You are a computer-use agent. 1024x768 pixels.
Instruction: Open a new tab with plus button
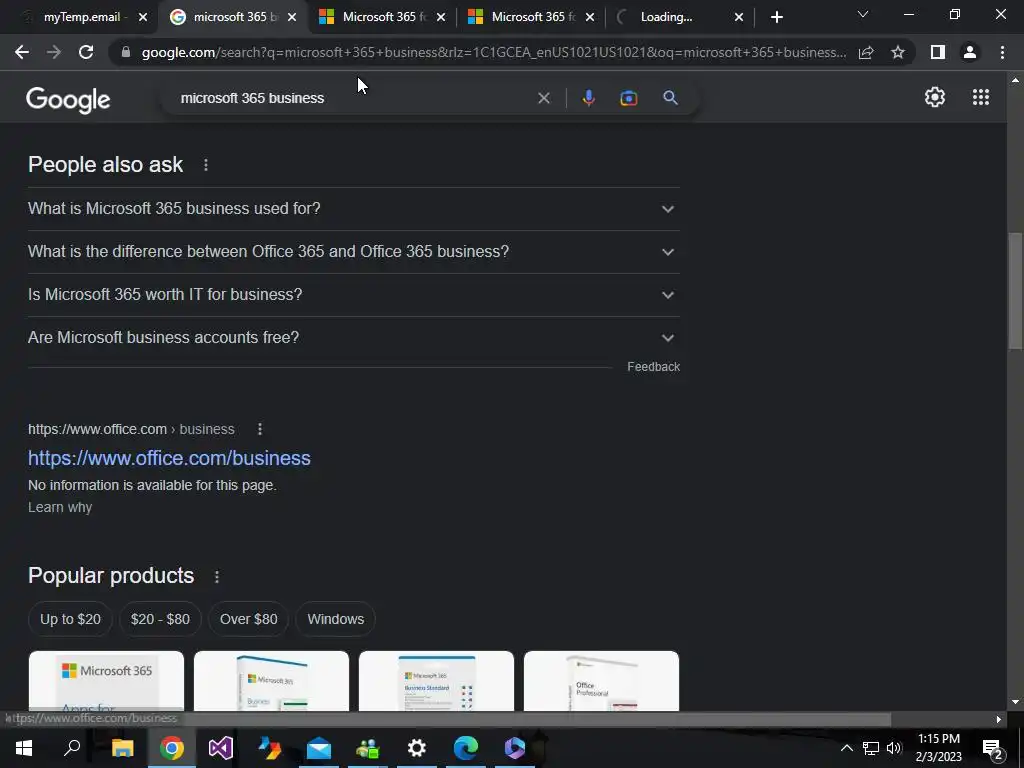tap(776, 17)
